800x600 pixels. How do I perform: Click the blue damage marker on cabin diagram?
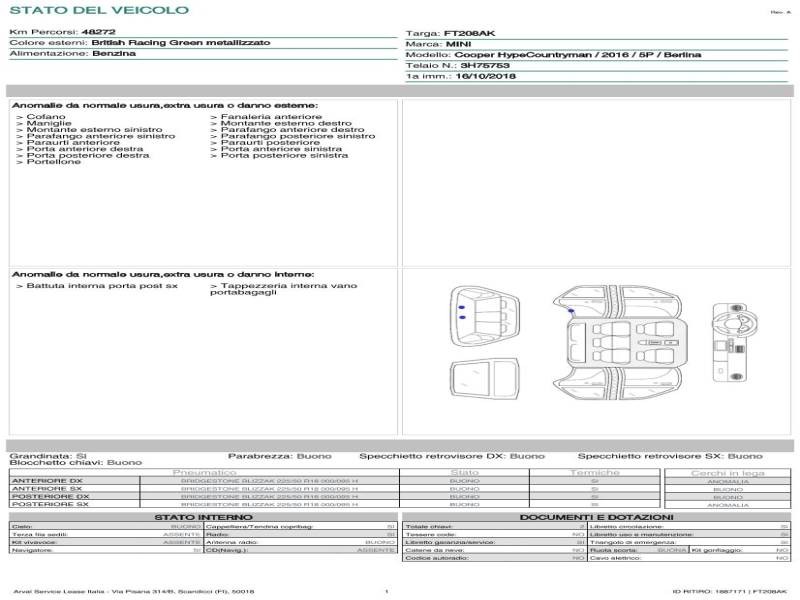point(571,311)
